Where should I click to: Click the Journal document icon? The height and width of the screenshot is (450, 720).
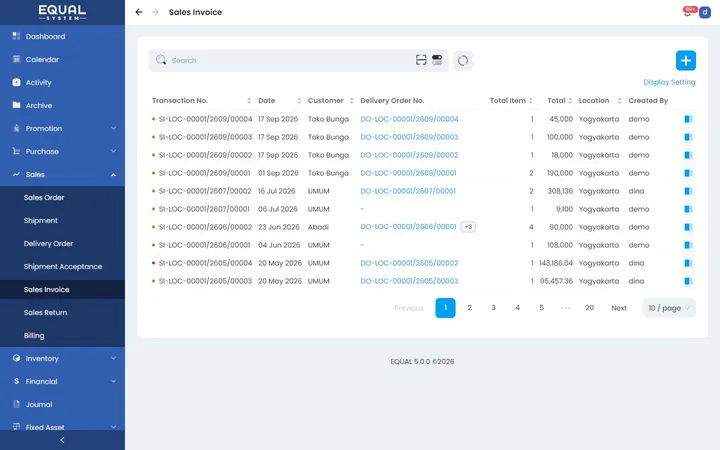(17, 404)
